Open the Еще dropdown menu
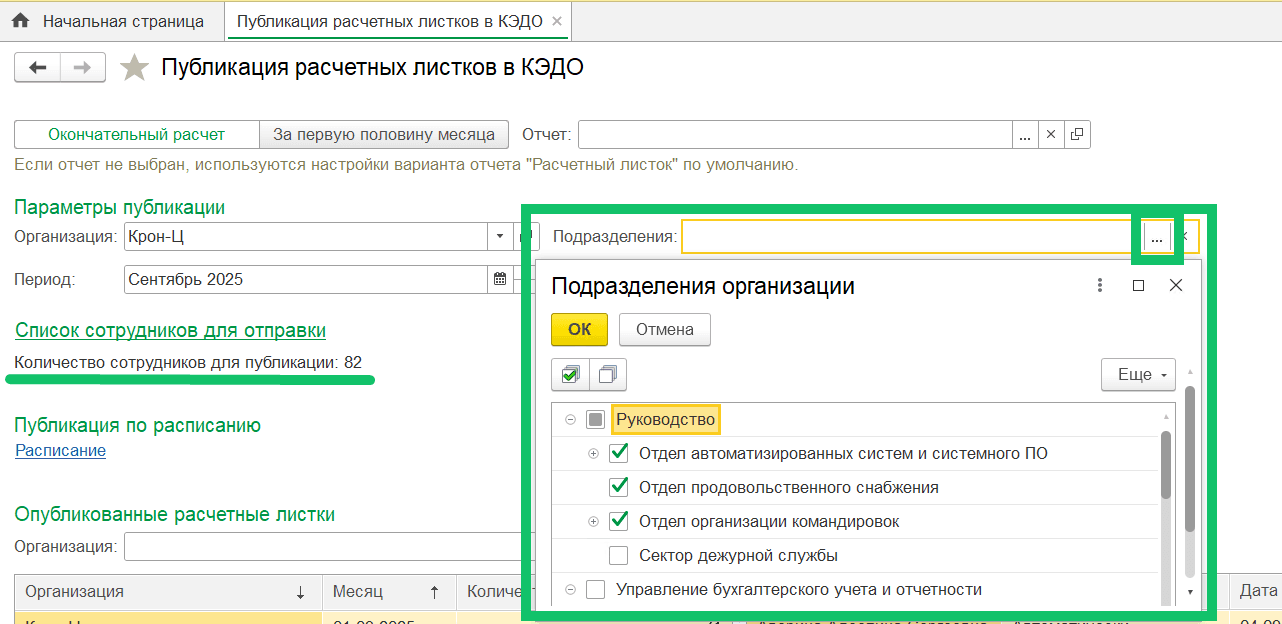Viewport: 1282px width, 624px height. (1138, 375)
